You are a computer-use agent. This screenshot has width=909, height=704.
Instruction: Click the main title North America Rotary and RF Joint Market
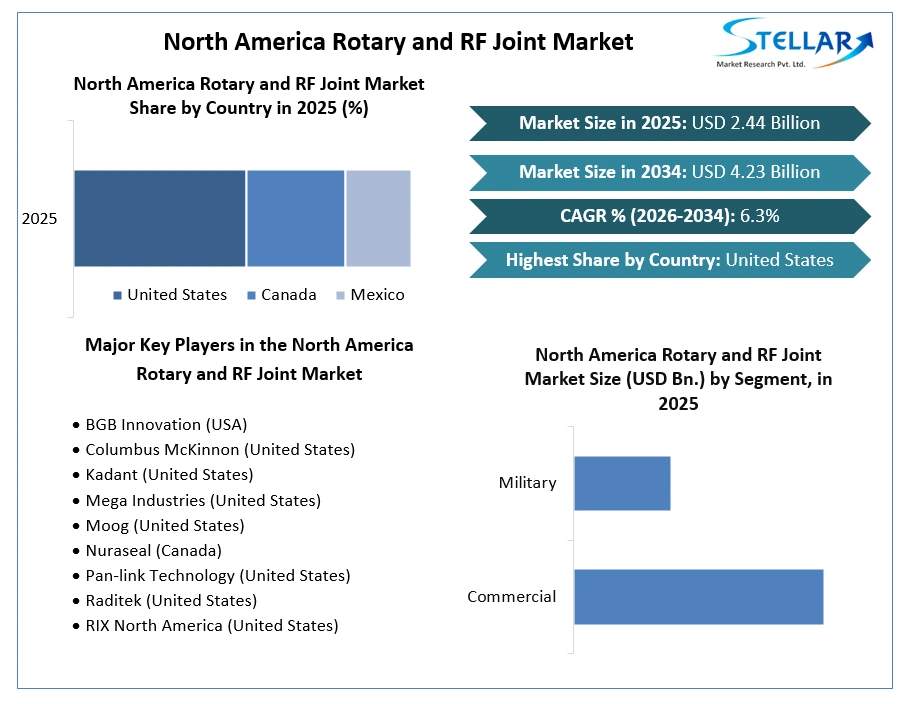coord(398,42)
